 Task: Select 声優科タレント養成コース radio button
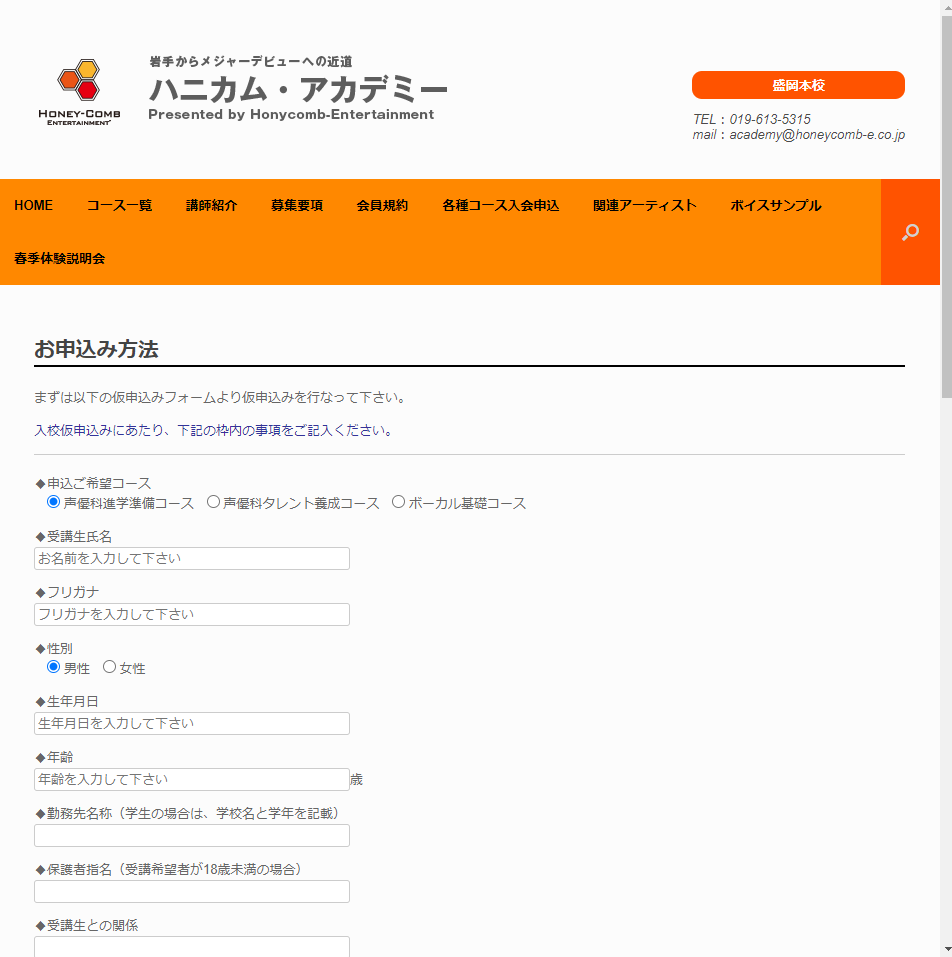point(213,502)
